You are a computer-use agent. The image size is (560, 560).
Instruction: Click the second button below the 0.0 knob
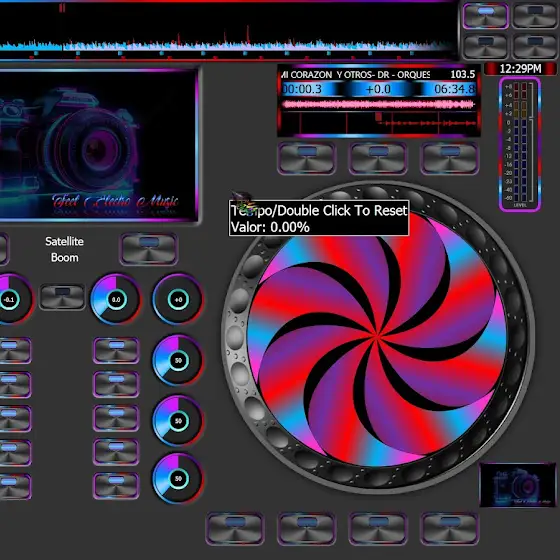(116, 384)
